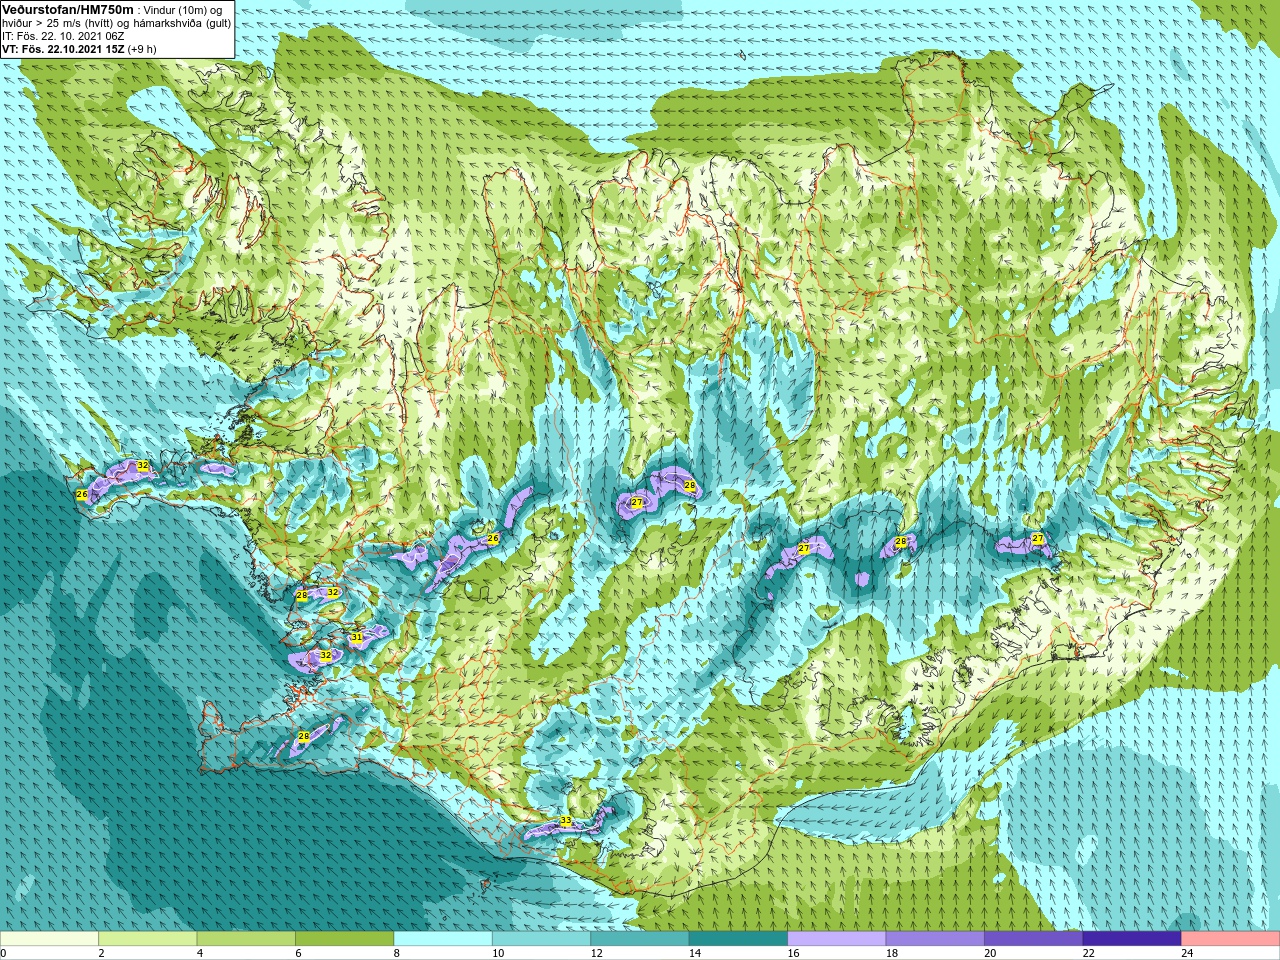Viewport: 1280px width, 960px height.
Task: Click the legend tick label 14
Action: click(x=695, y=953)
